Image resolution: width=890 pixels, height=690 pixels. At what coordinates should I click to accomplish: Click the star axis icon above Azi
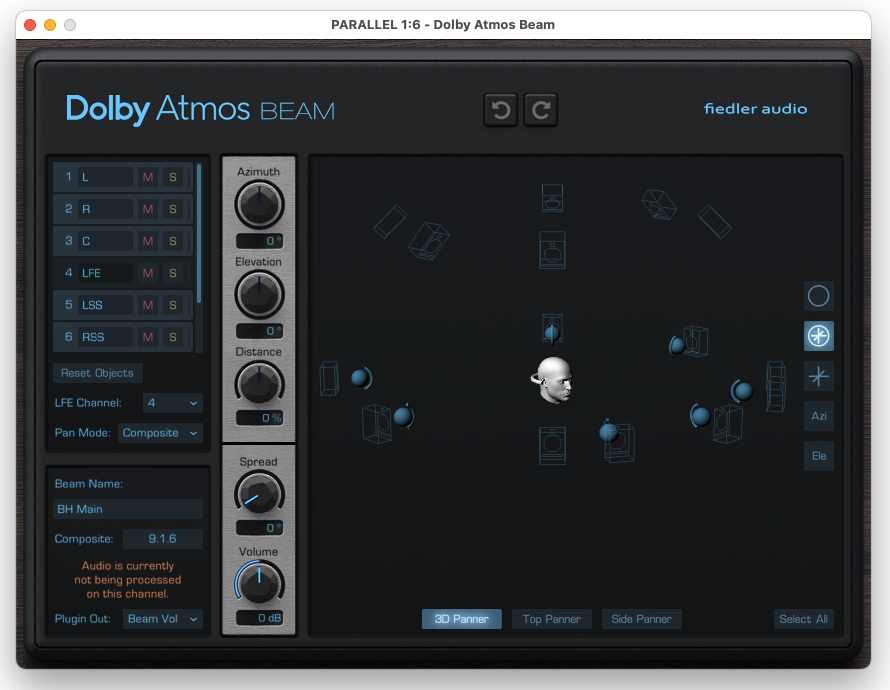pos(818,376)
